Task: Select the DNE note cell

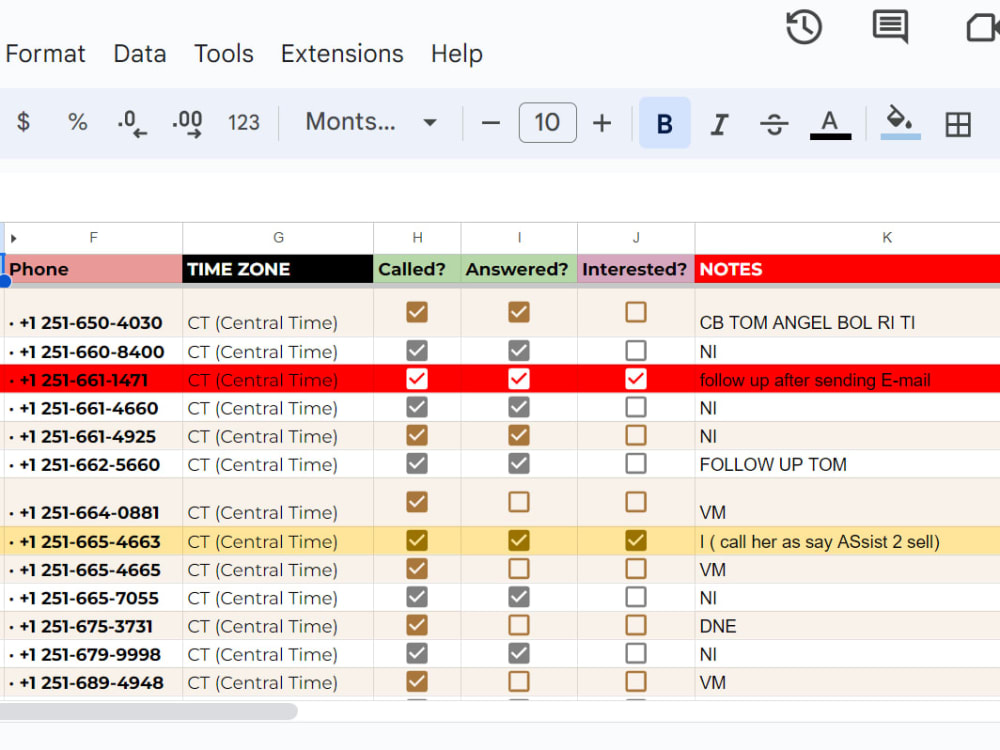Action: point(848,626)
